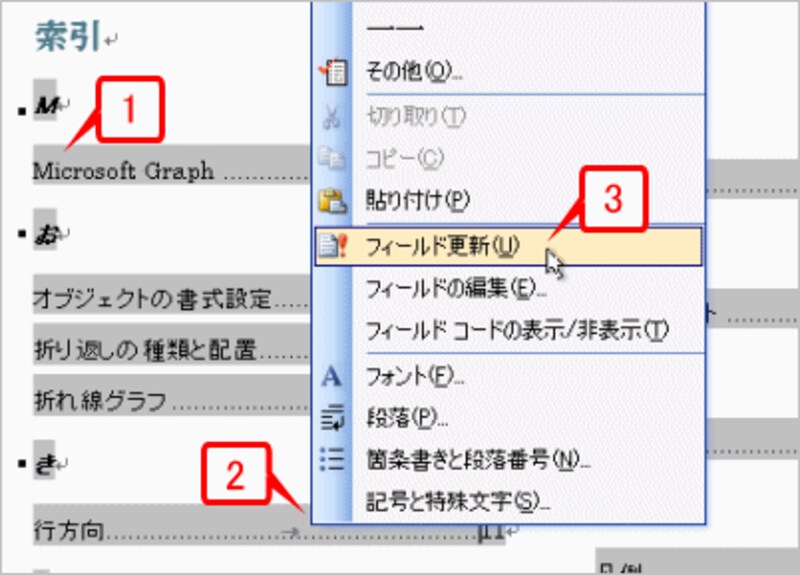This screenshot has height=575, width=800.
Task: Click the paragraph formatting icon
Action: click(333, 418)
